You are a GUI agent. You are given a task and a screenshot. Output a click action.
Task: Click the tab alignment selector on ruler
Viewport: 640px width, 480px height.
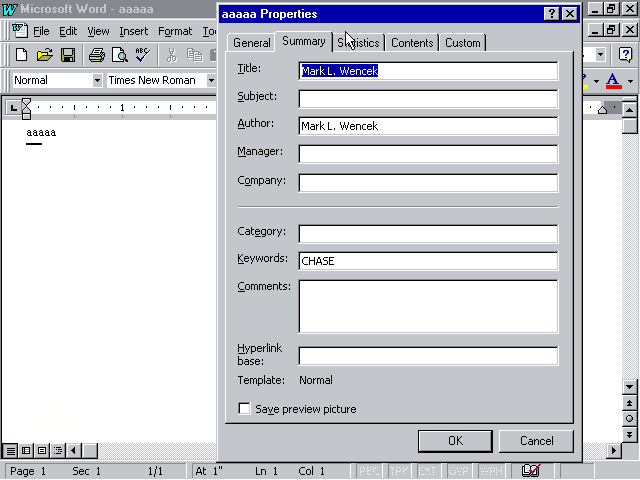(13, 108)
